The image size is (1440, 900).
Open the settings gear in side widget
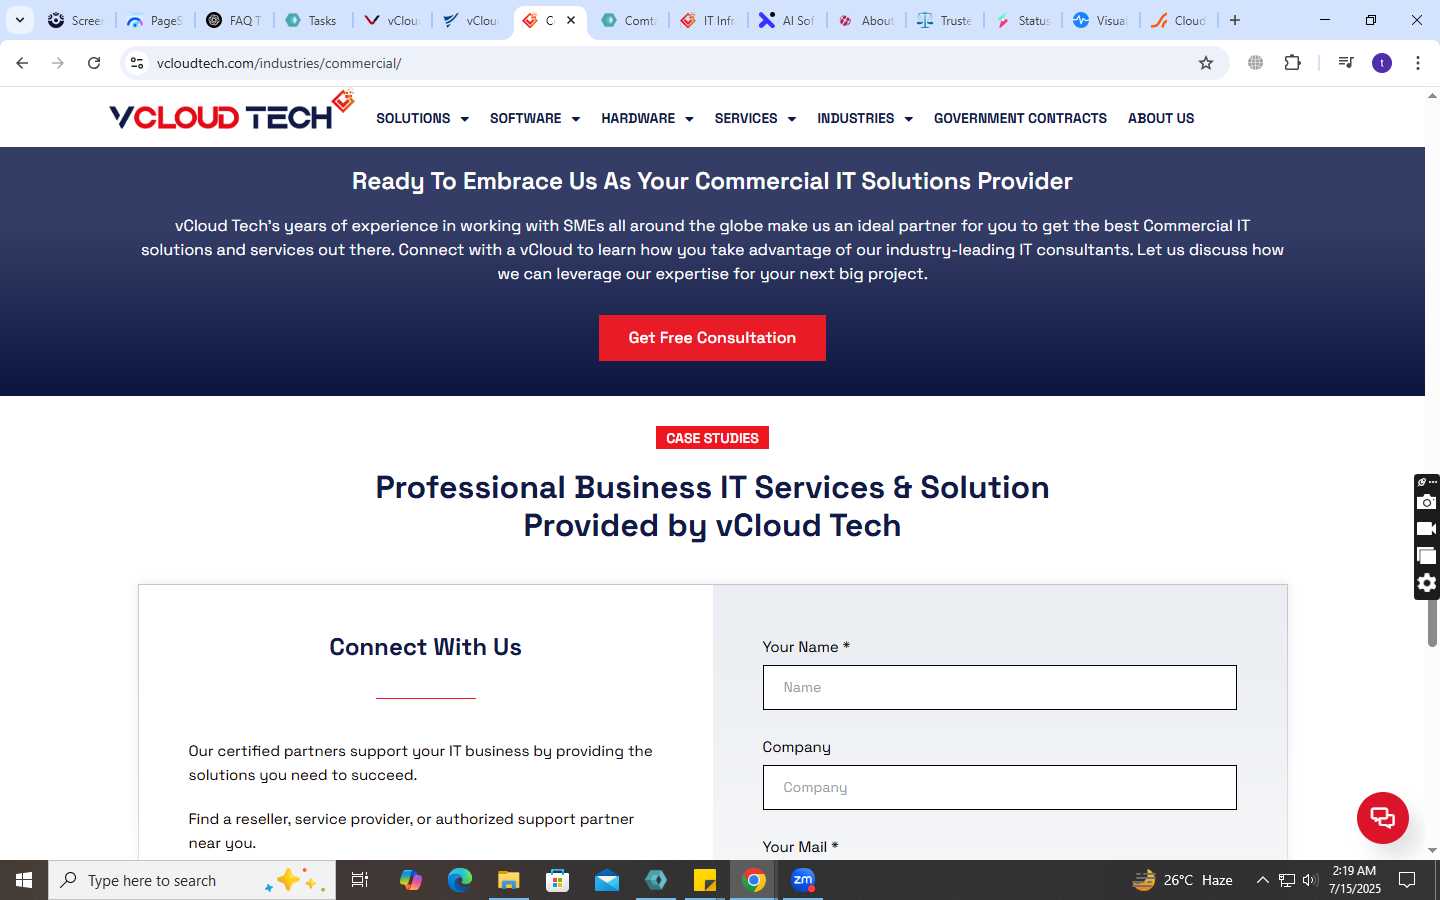point(1427,583)
